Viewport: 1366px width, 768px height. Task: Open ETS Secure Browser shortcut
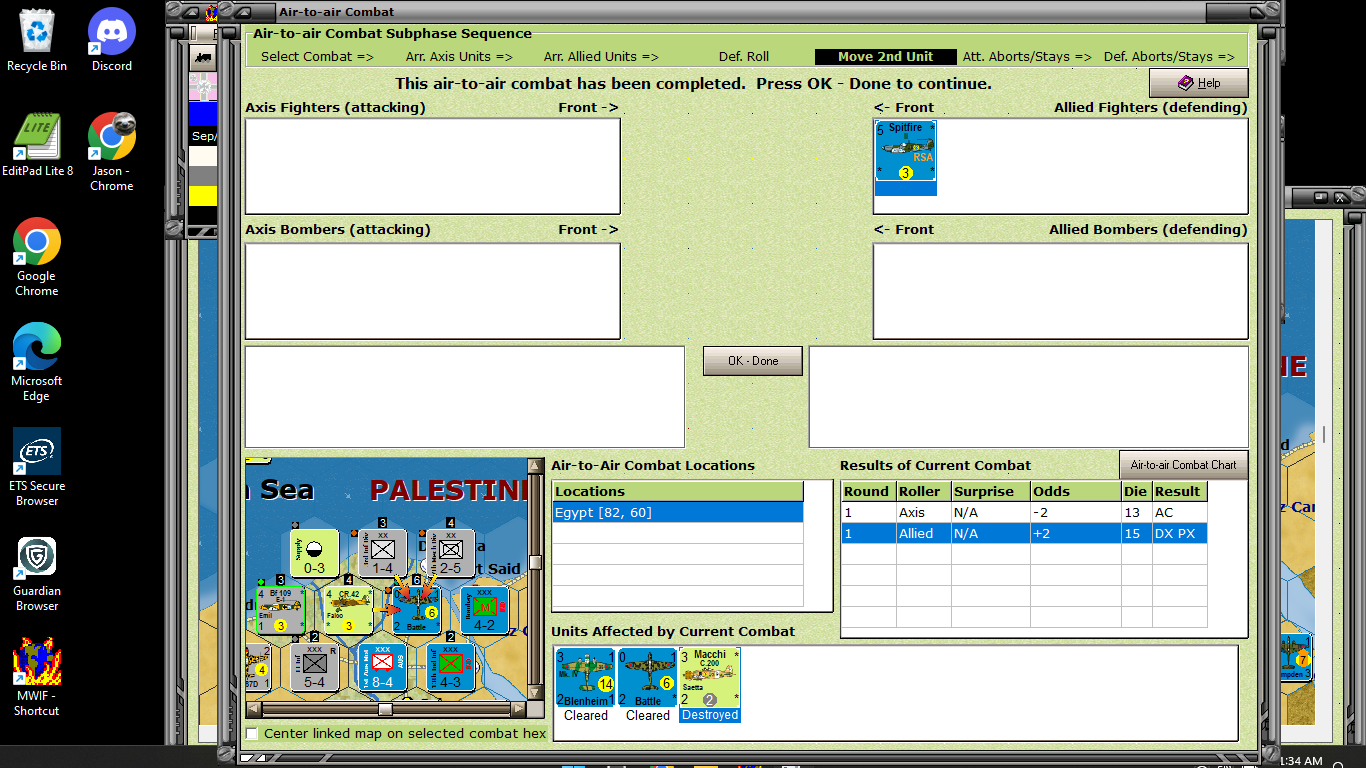pos(37,467)
